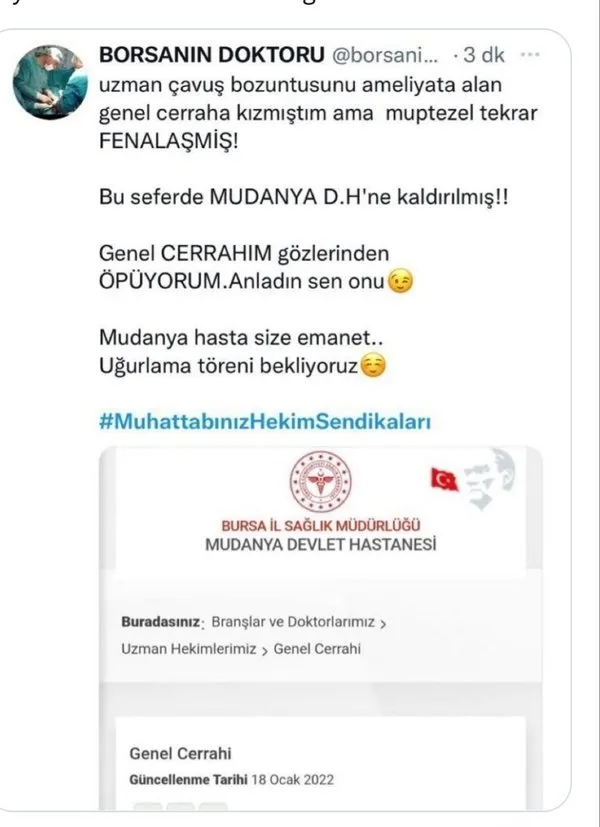Open the Mudanya Devlet Hastanesi title
The image size is (600, 827).
point(321,544)
